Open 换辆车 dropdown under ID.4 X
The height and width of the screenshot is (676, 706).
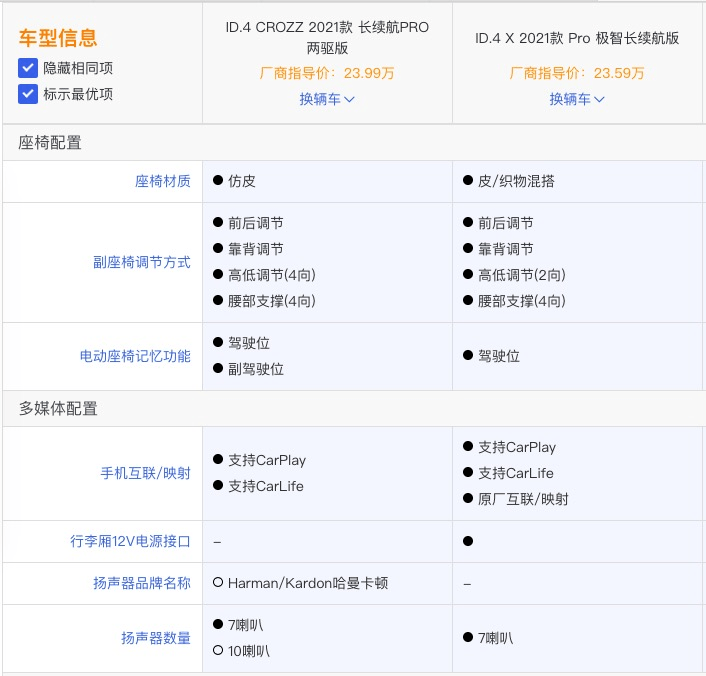coord(577,99)
